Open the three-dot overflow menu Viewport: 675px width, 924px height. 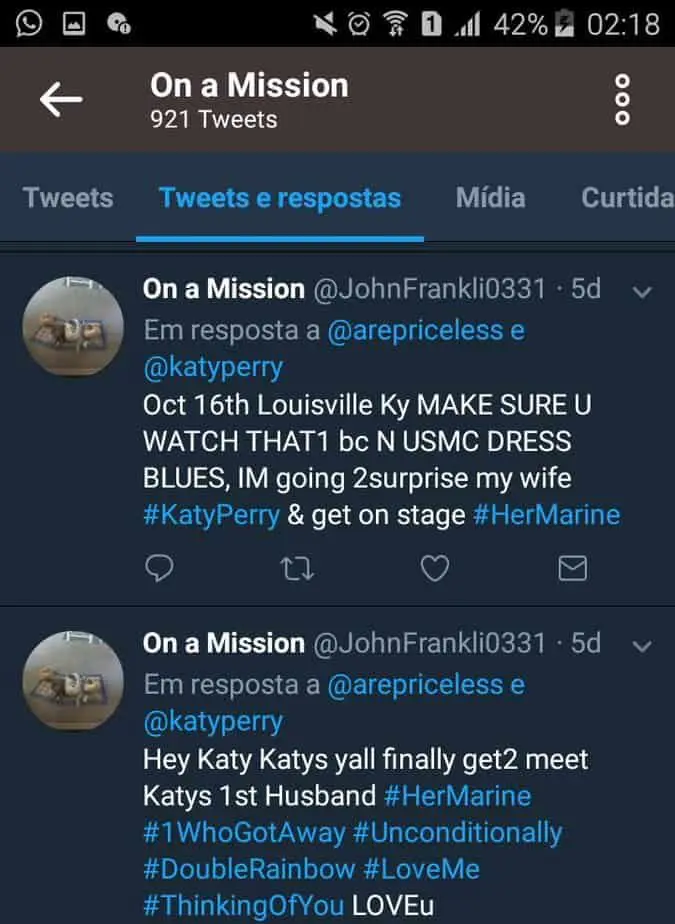click(622, 100)
